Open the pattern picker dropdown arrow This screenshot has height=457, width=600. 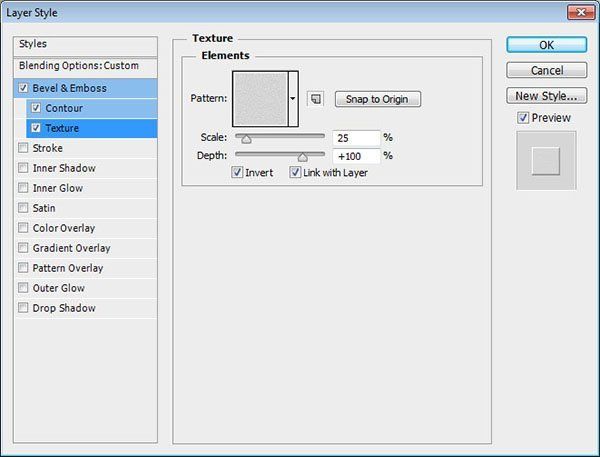[x=293, y=99]
